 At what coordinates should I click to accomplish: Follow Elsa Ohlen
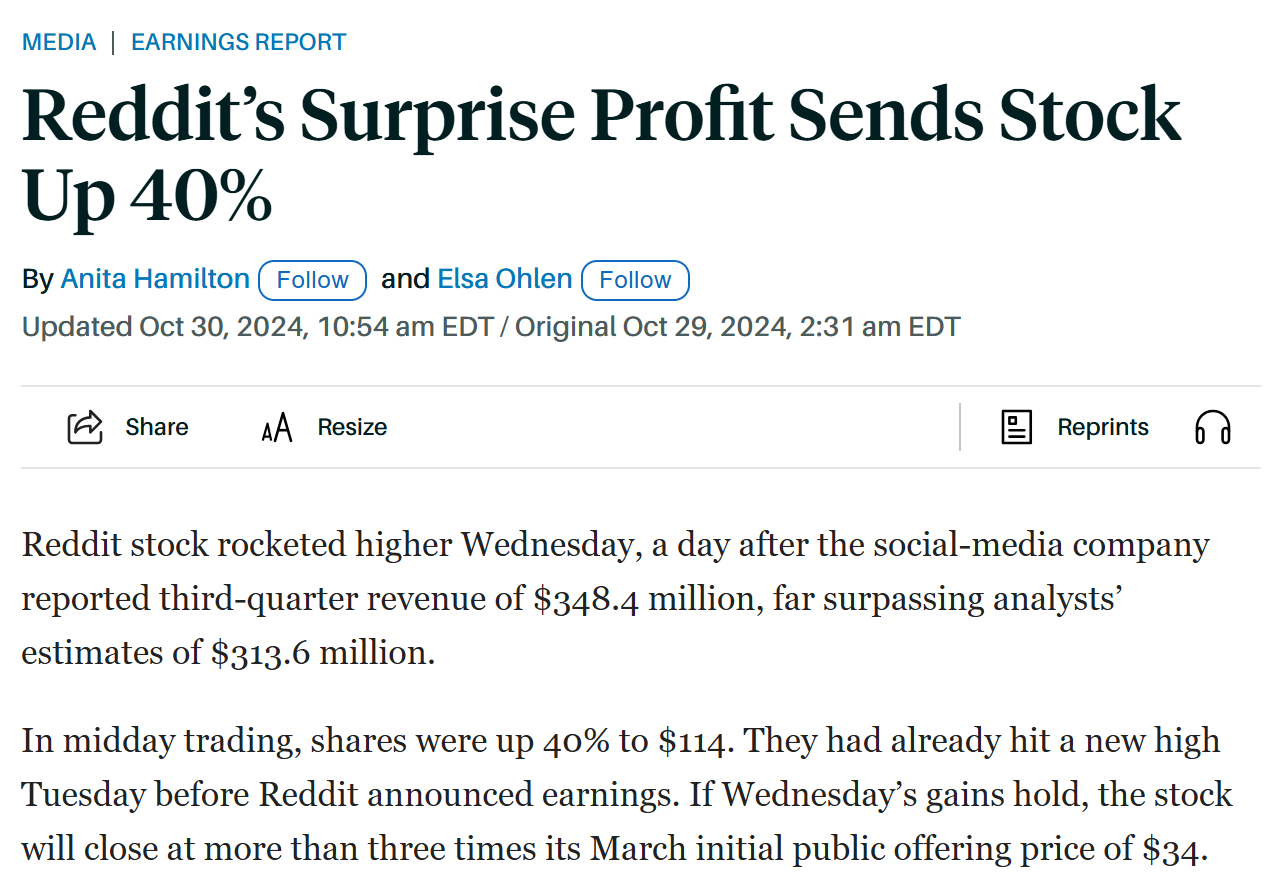coord(635,280)
